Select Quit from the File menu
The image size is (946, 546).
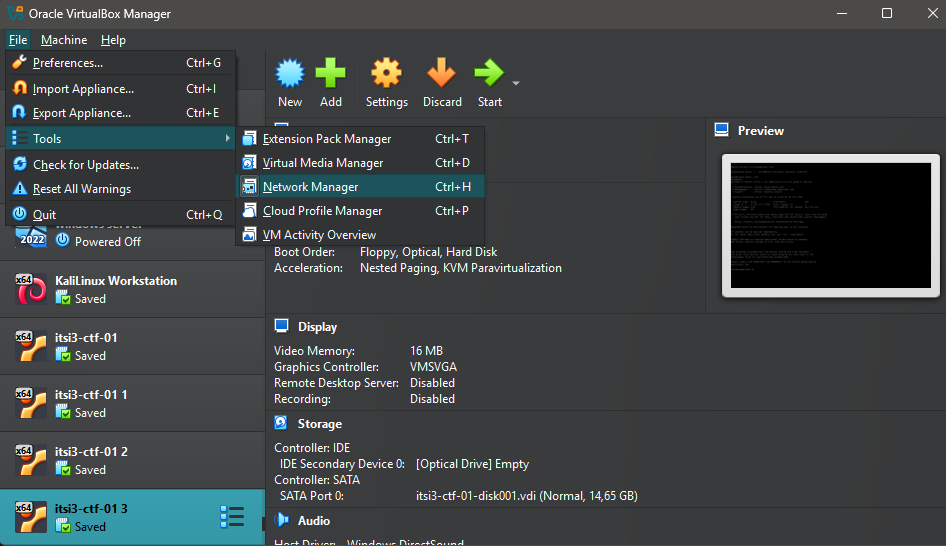coord(119,215)
